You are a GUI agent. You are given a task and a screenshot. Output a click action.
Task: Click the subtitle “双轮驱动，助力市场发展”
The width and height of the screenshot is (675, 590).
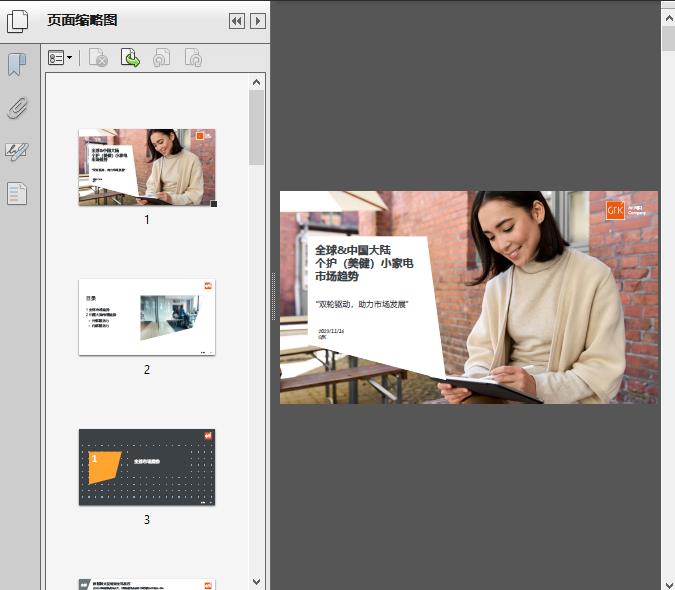click(362, 304)
